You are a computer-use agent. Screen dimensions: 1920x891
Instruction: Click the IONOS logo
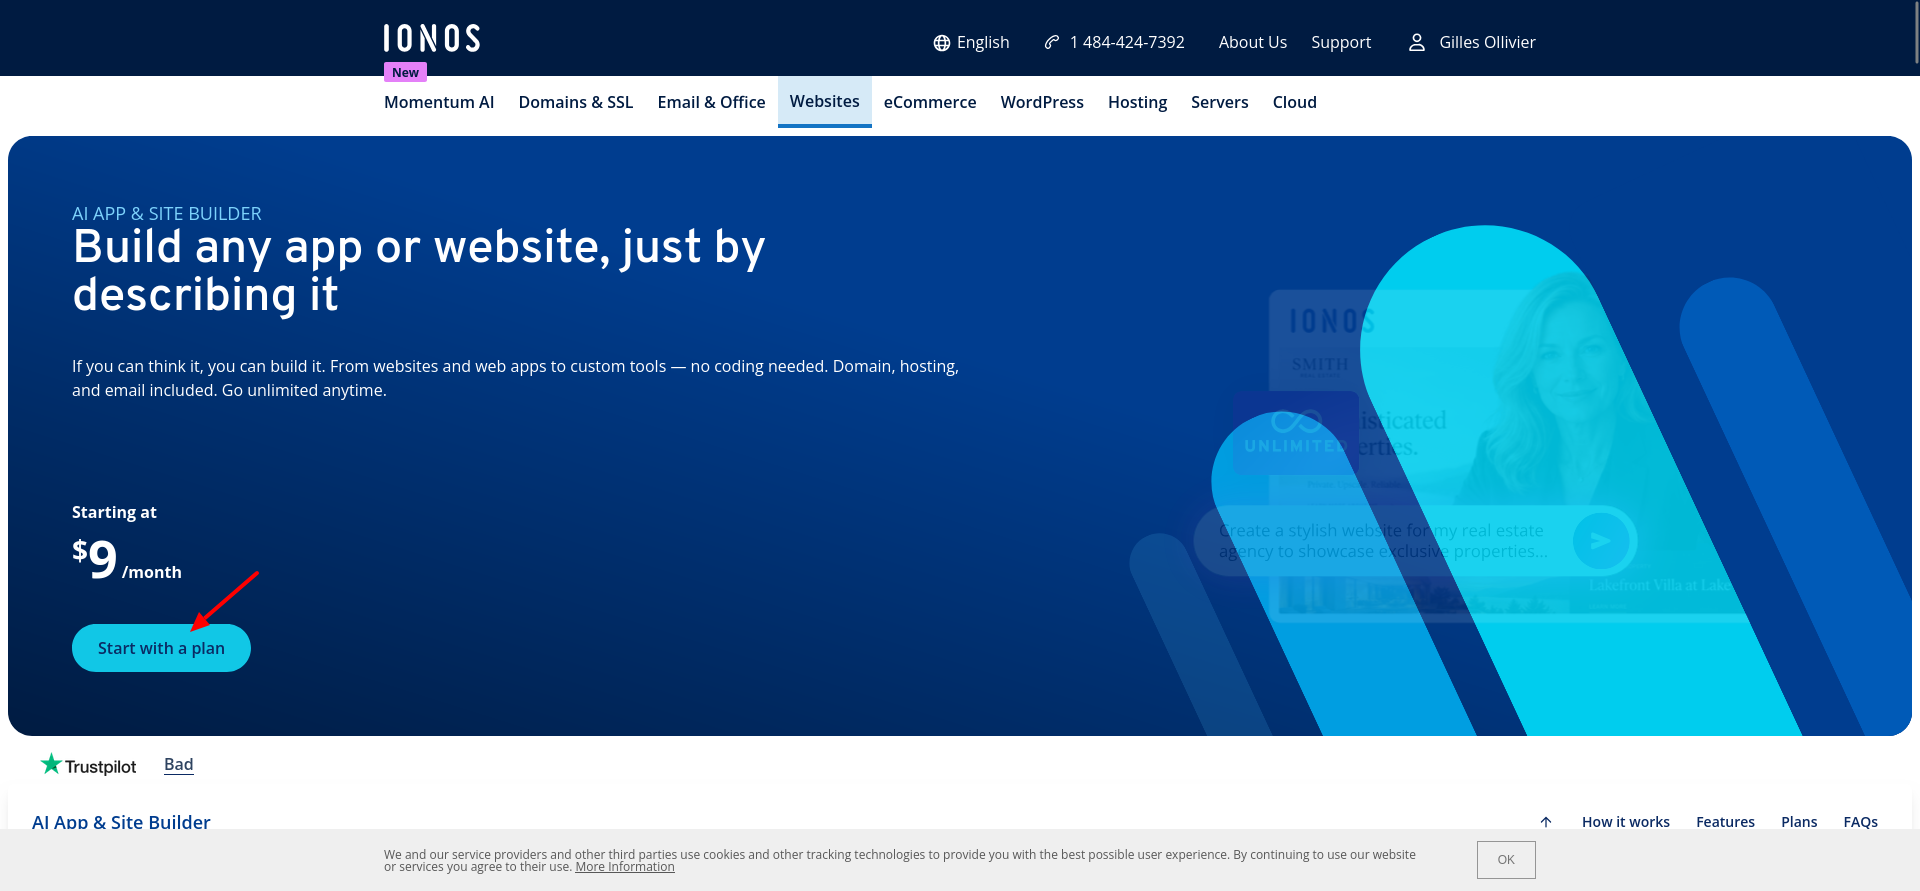pyautogui.click(x=432, y=38)
